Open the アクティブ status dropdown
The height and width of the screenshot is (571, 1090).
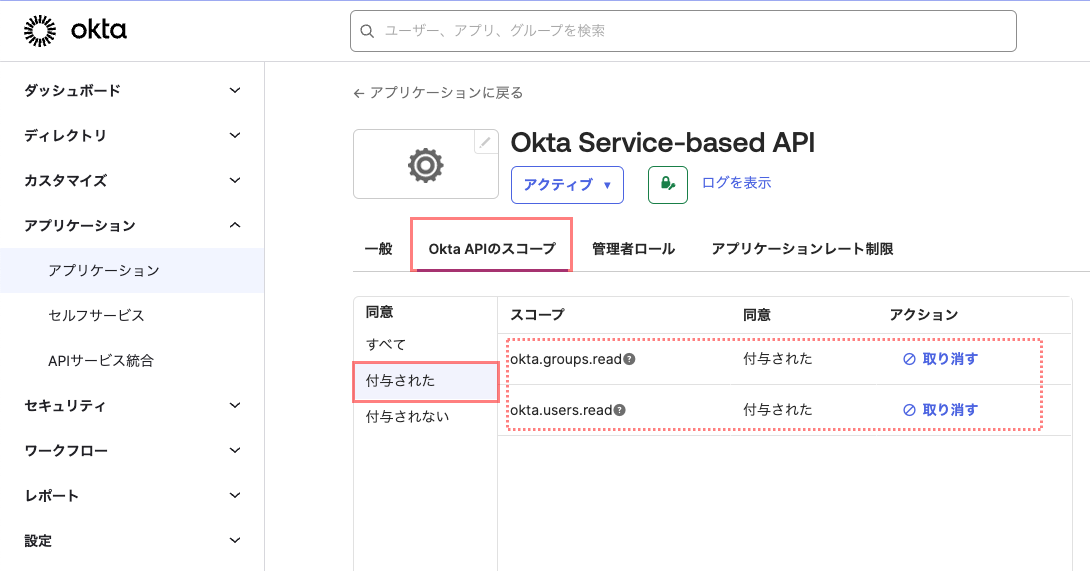click(567, 185)
